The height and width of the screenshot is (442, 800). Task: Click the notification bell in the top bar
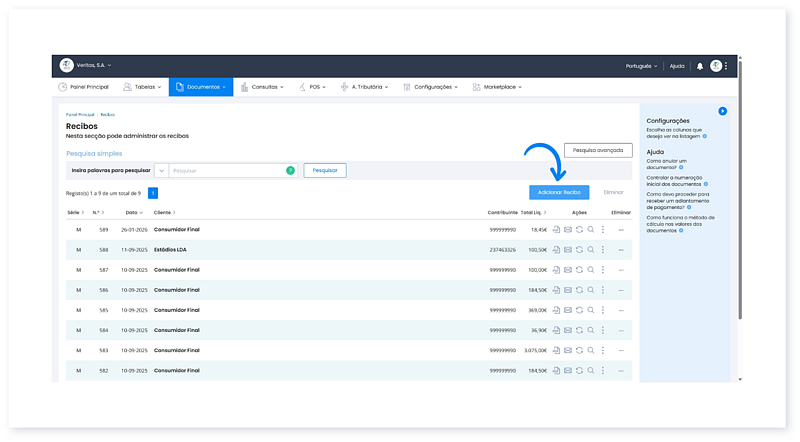[x=700, y=66]
